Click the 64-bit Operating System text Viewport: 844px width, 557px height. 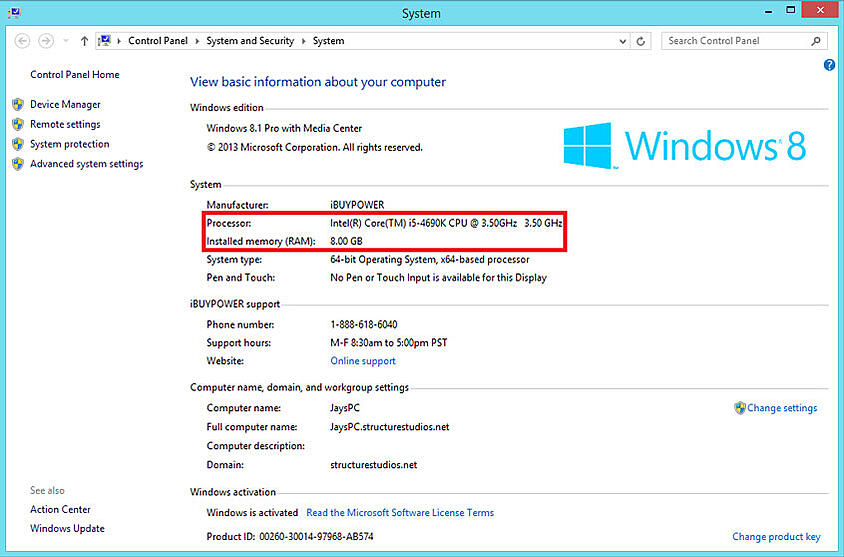(x=384, y=260)
